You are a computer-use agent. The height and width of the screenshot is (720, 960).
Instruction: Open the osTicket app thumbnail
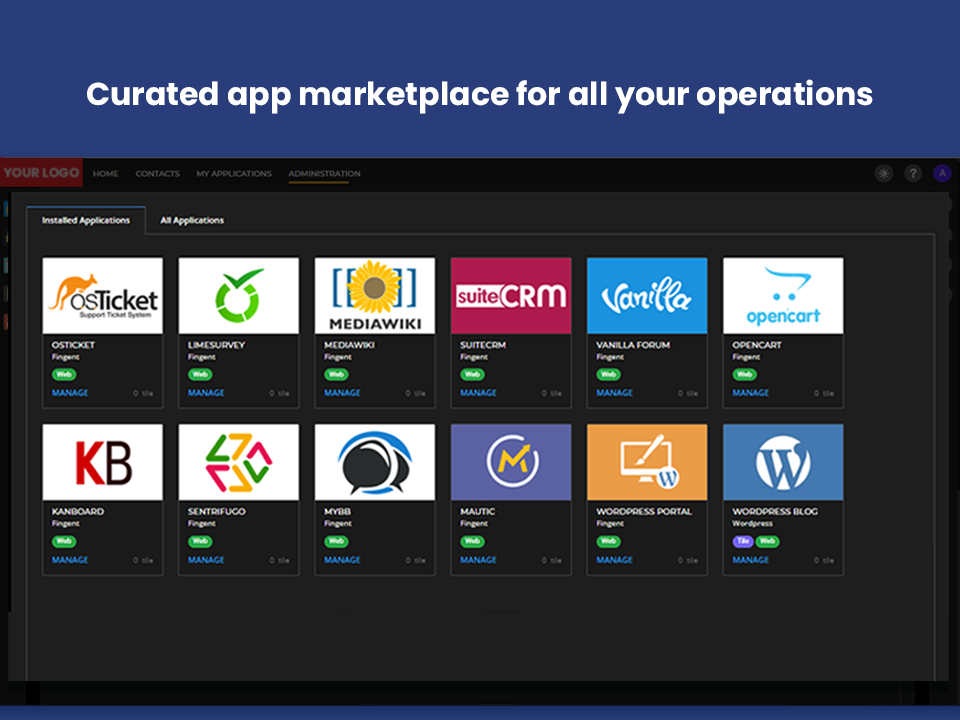coord(103,296)
